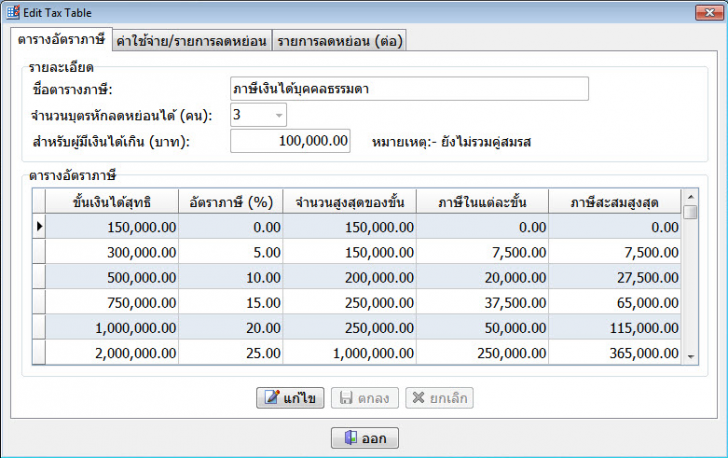The height and width of the screenshot is (458, 728).
Task: Click the แก้ไข edit button
Action: 290,398
